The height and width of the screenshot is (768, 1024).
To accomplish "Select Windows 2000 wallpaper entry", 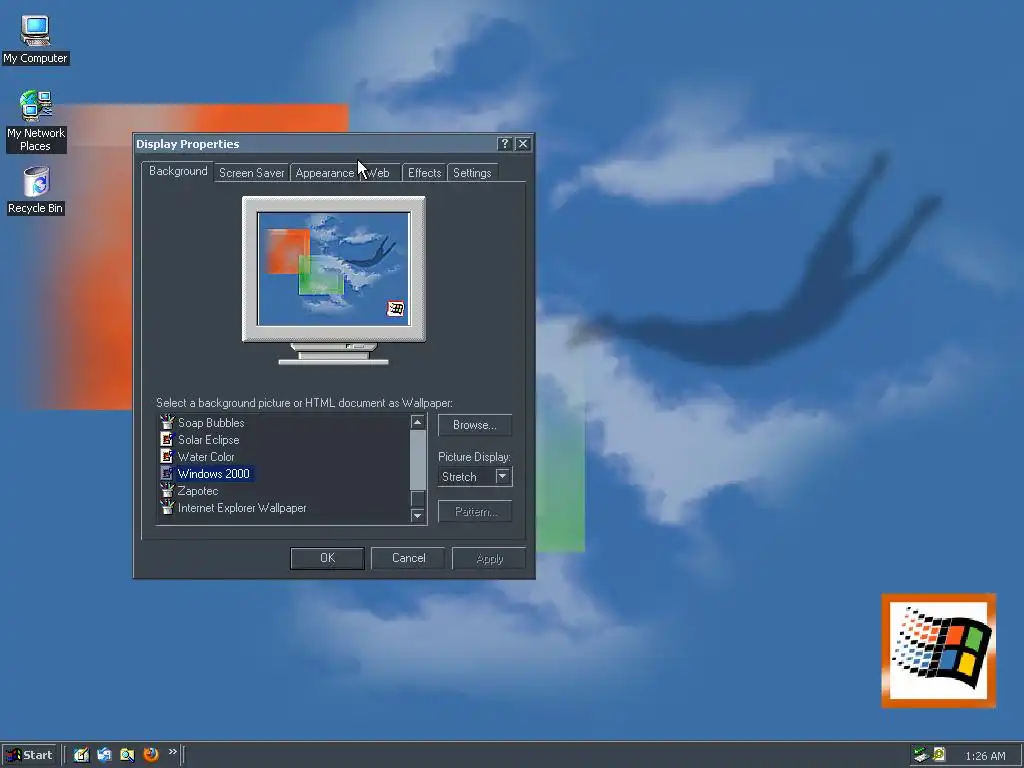I will [x=214, y=473].
